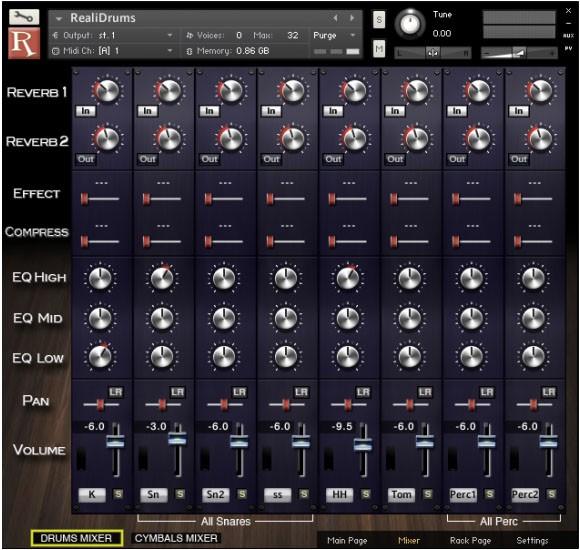Solo the ss channel
580x550 pixels.
(304, 494)
